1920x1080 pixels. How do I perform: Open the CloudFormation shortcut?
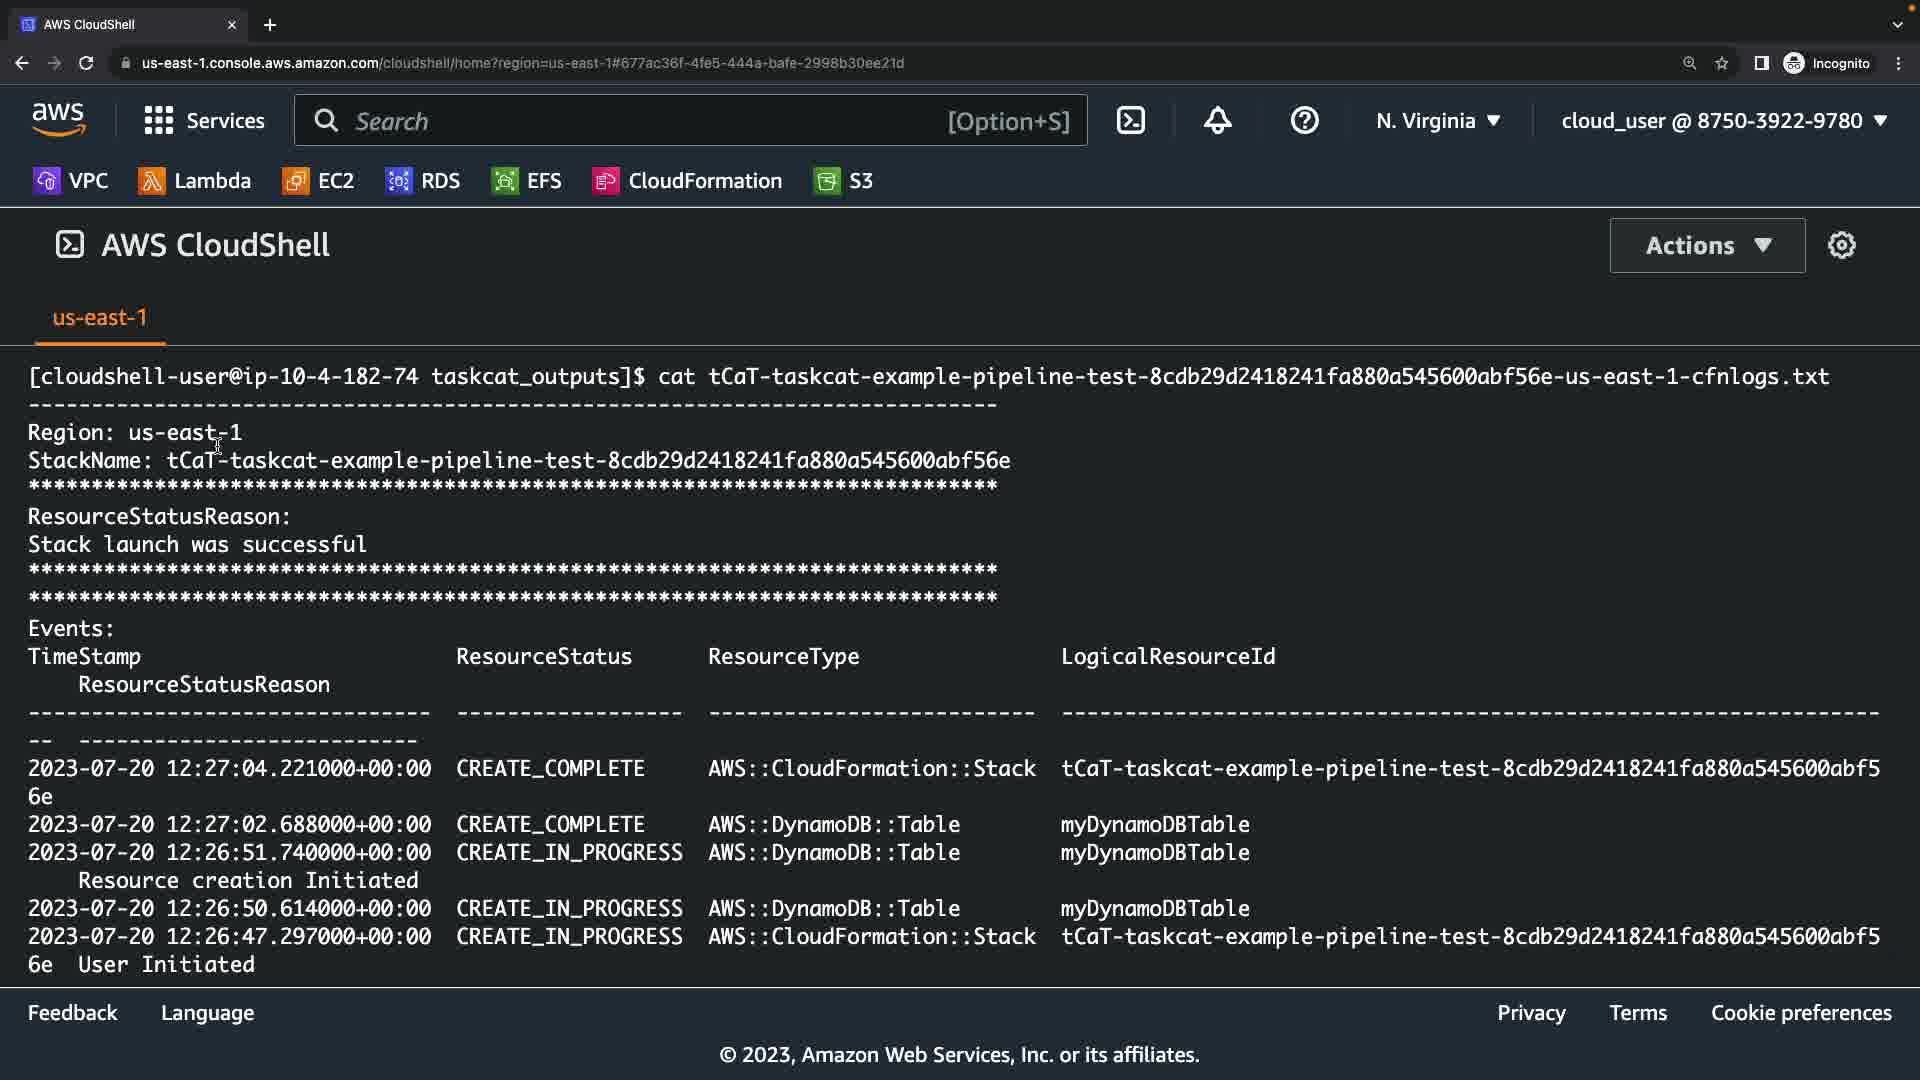coord(688,181)
